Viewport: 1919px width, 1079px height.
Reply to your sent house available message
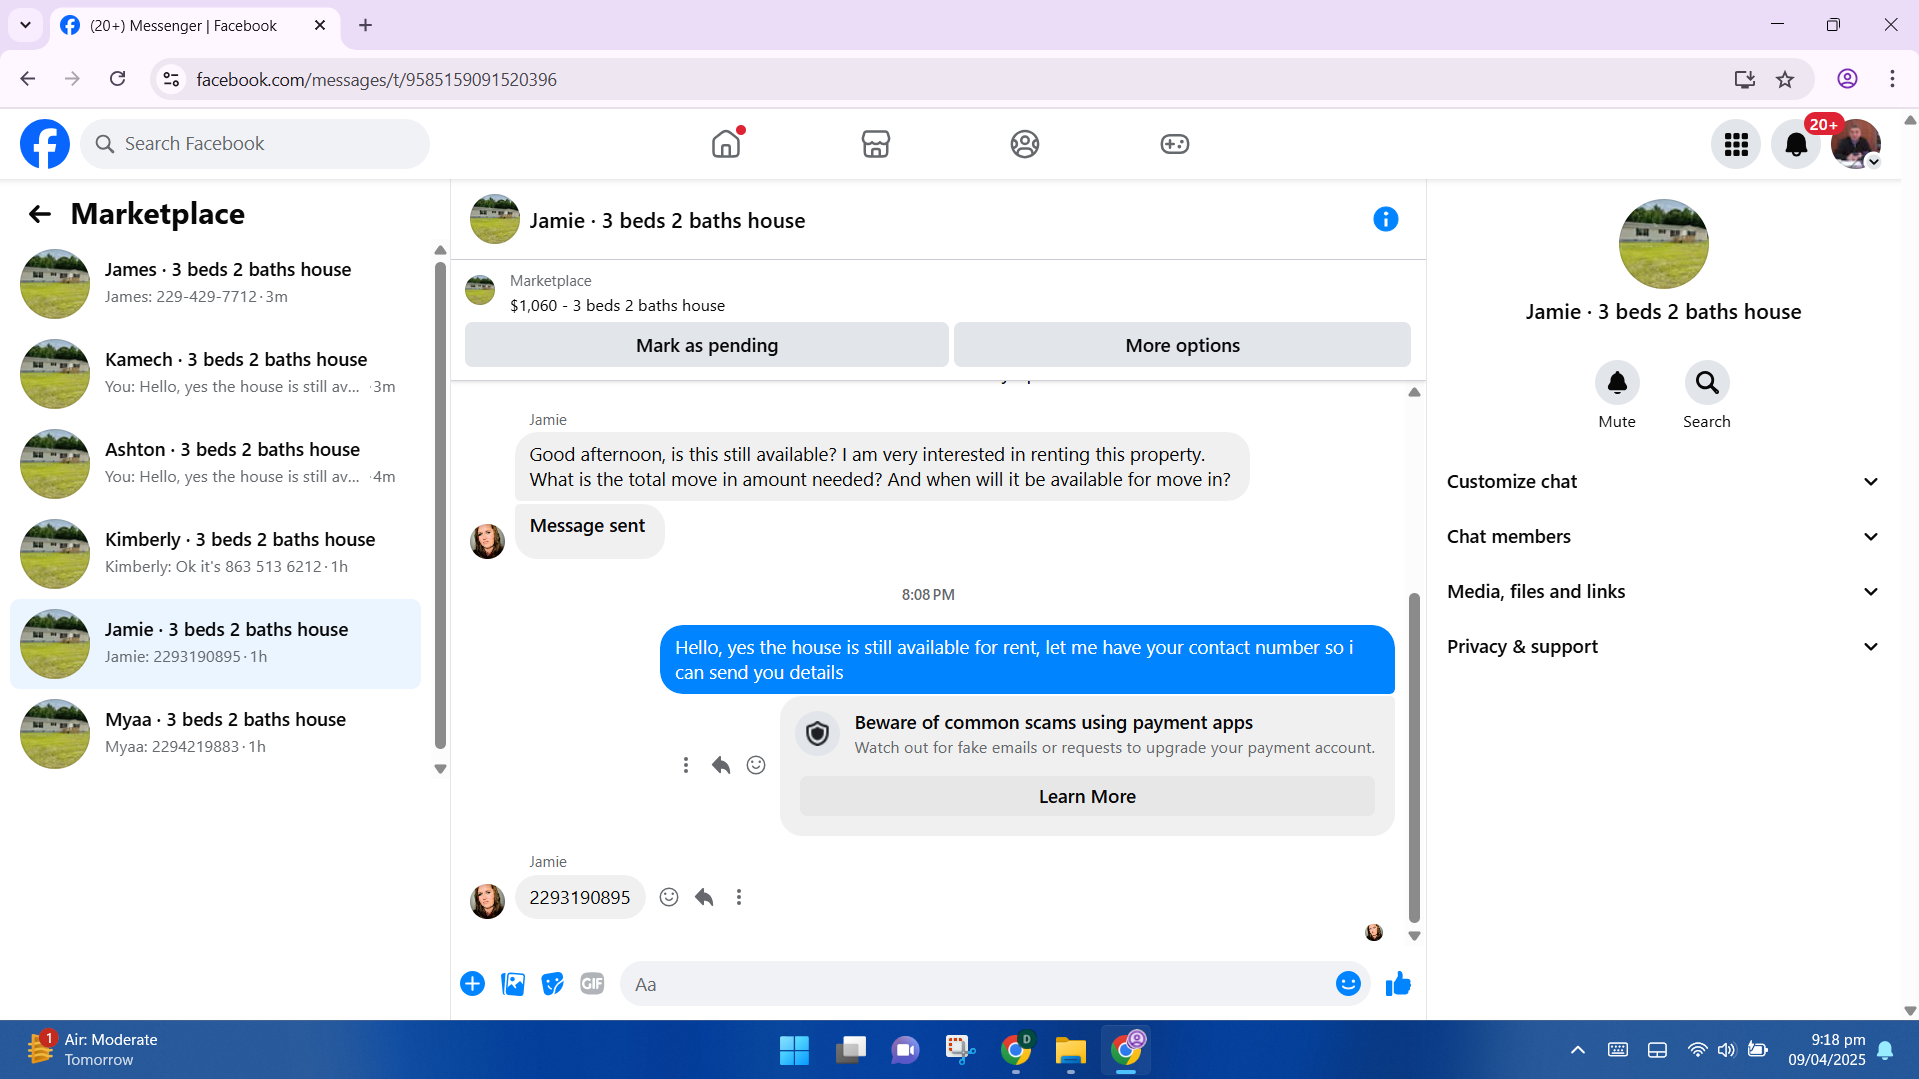(x=721, y=765)
